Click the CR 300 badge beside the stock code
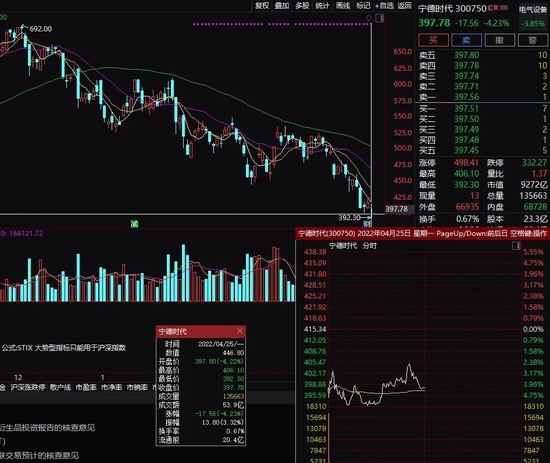The height and width of the screenshot is (463, 550). tap(498, 8)
